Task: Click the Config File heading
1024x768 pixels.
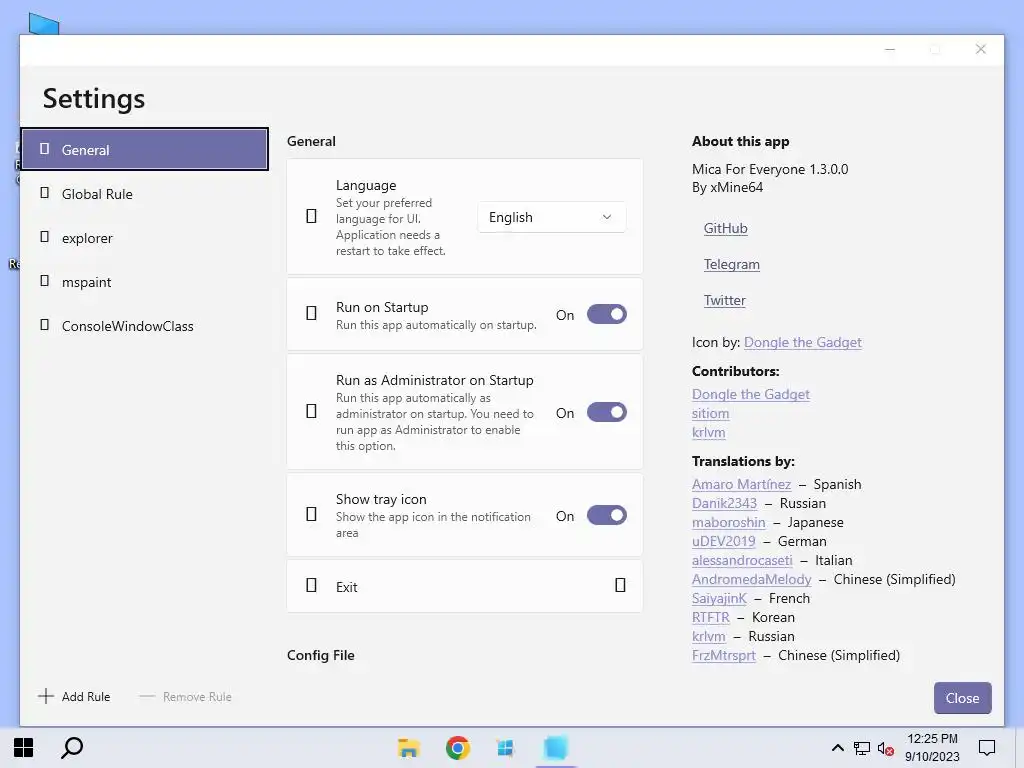Action: click(x=321, y=655)
